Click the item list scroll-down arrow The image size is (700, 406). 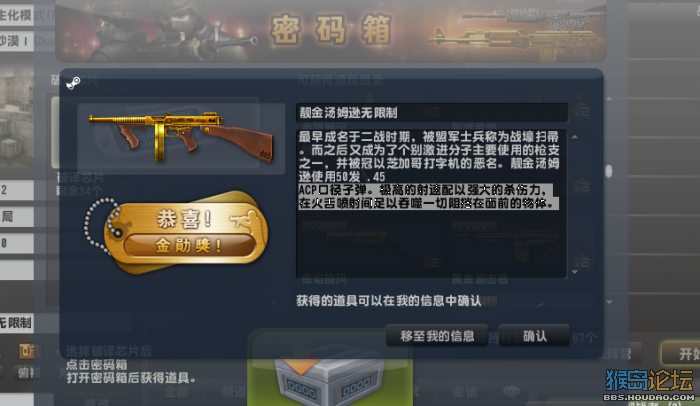[609, 302]
